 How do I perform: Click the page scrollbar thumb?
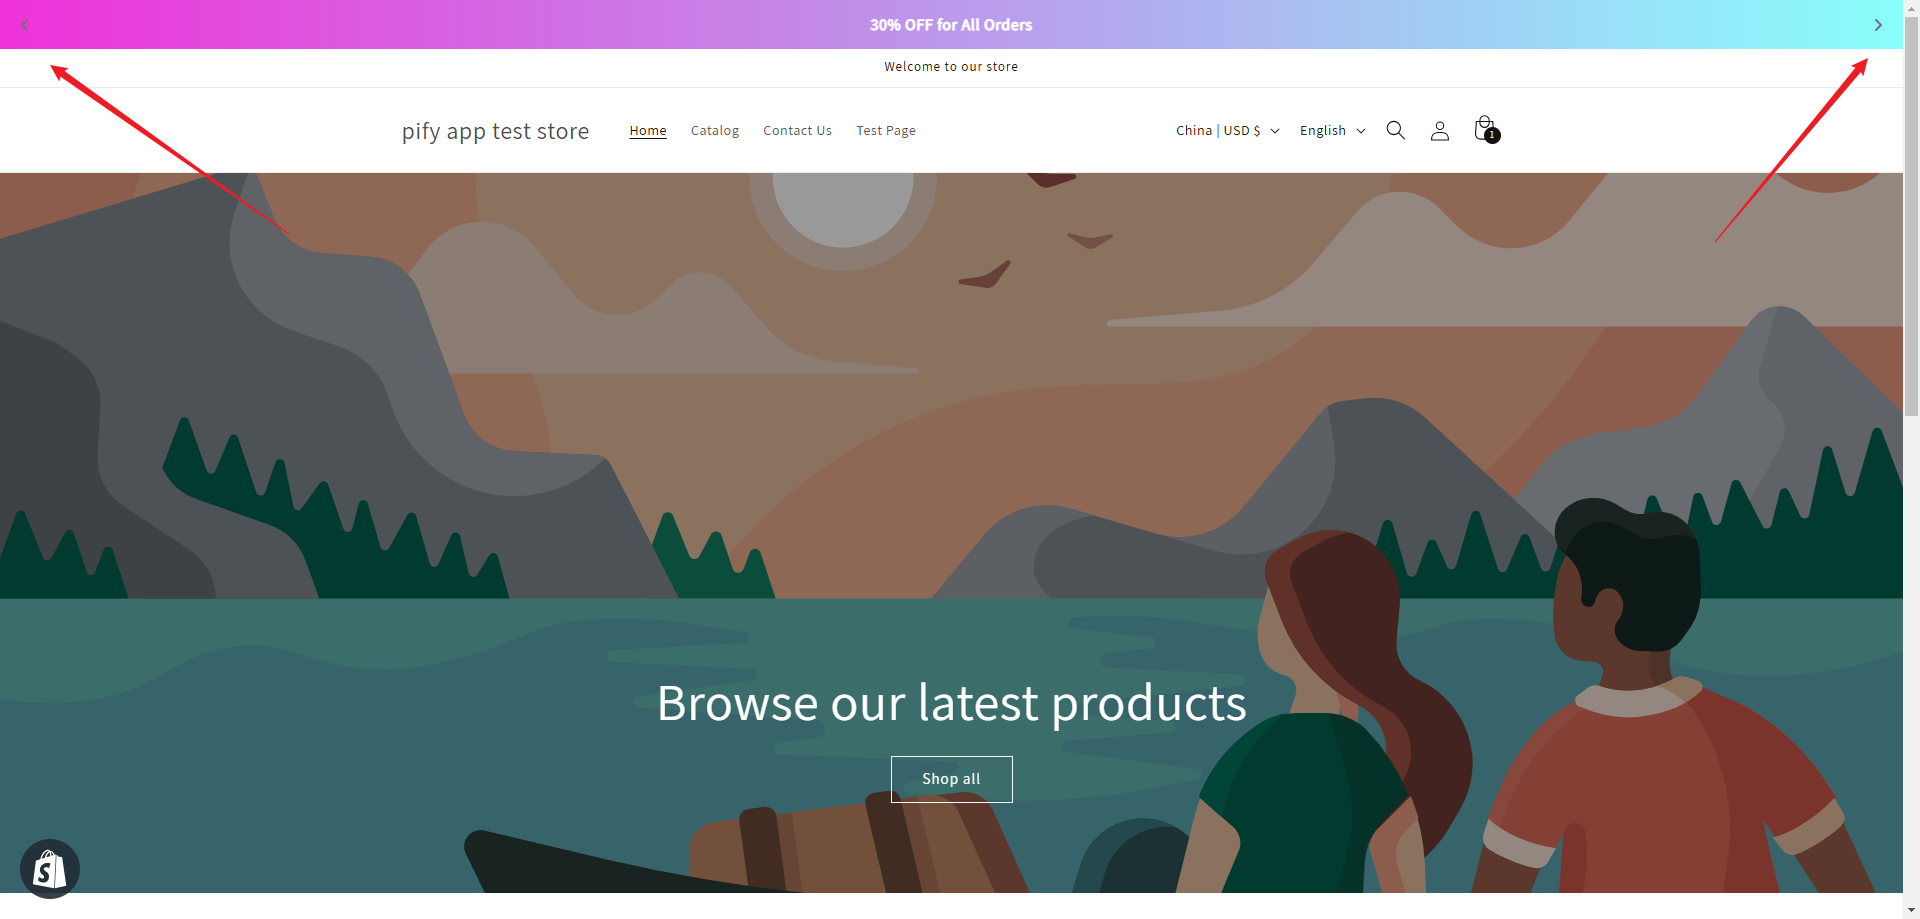click(x=1912, y=215)
